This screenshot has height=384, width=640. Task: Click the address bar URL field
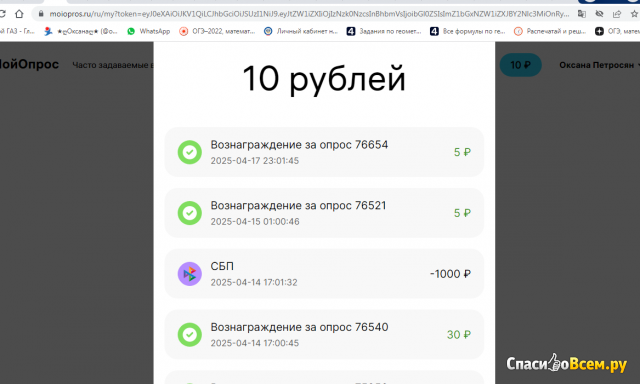309,14
